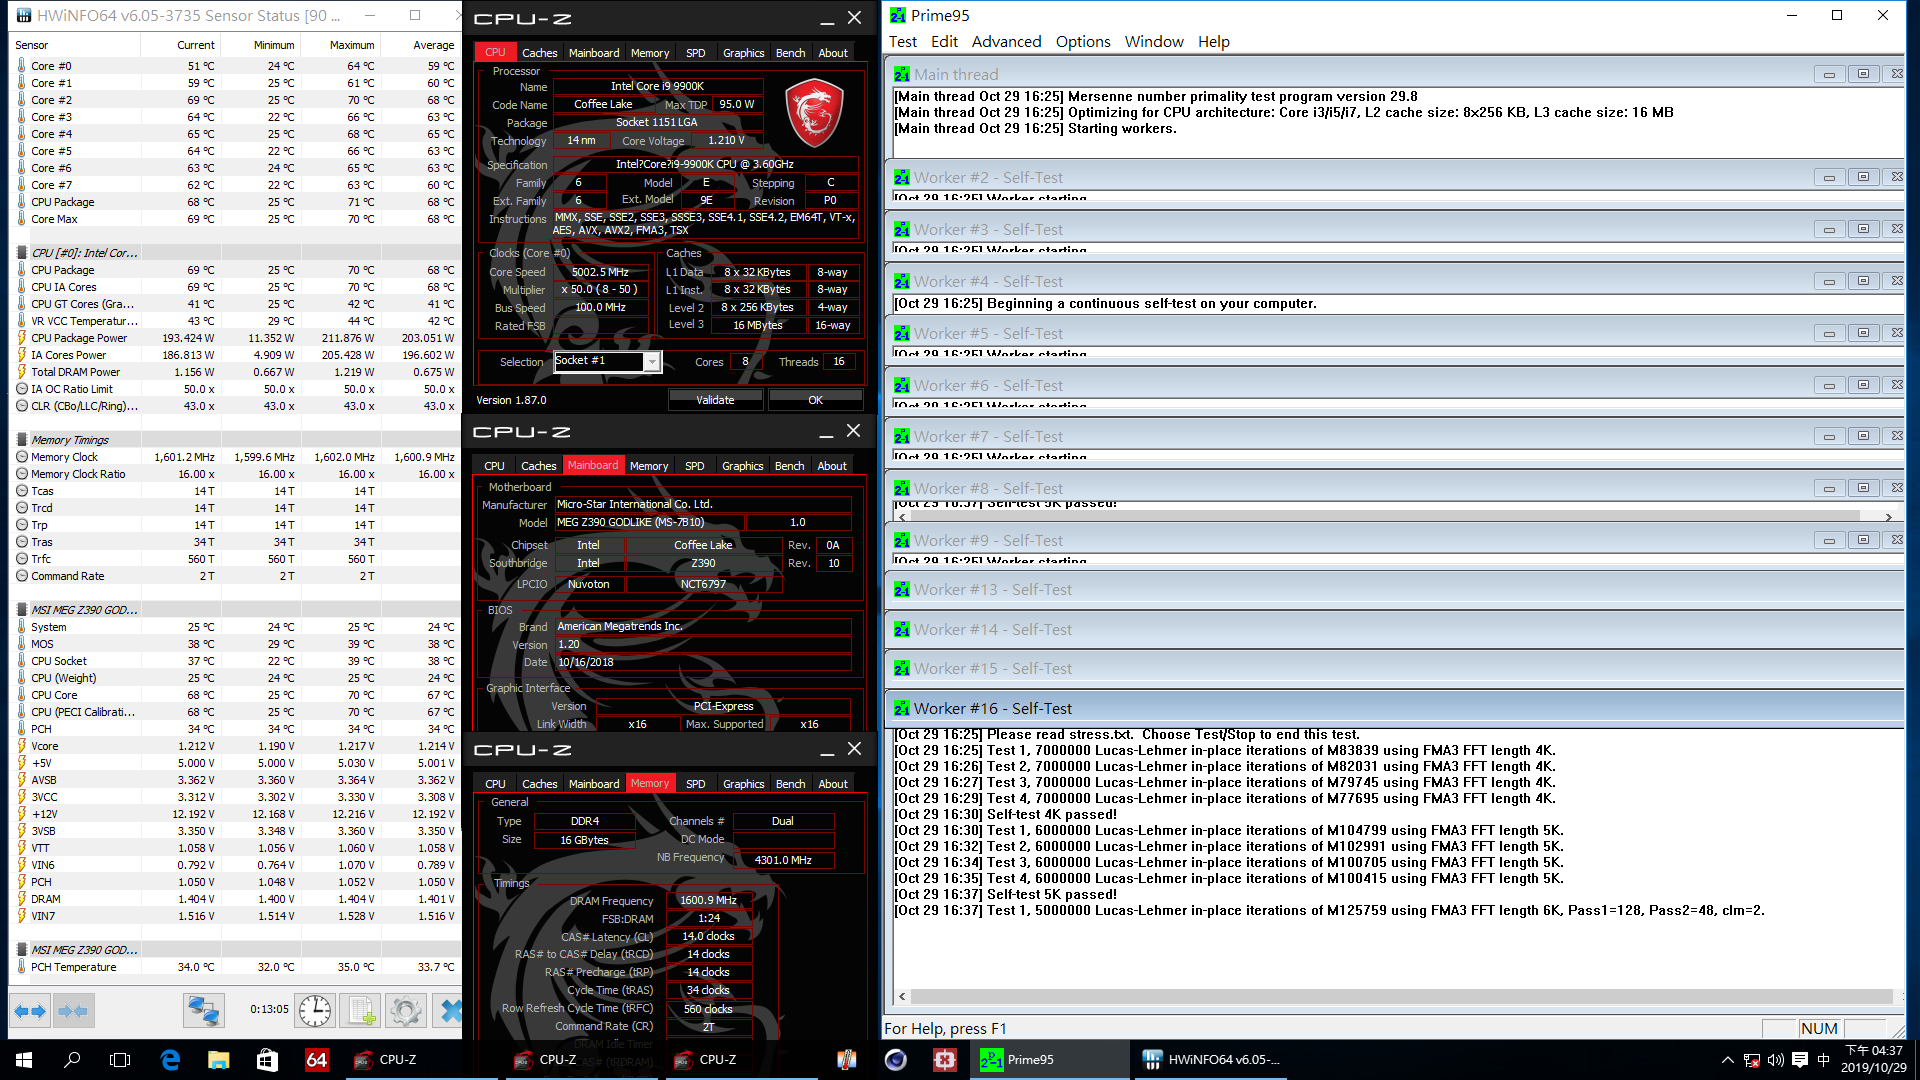The height and width of the screenshot is (1080, 1920).
Task: Click the OK button in CPU-Z
Action: (x=815, y=398)
